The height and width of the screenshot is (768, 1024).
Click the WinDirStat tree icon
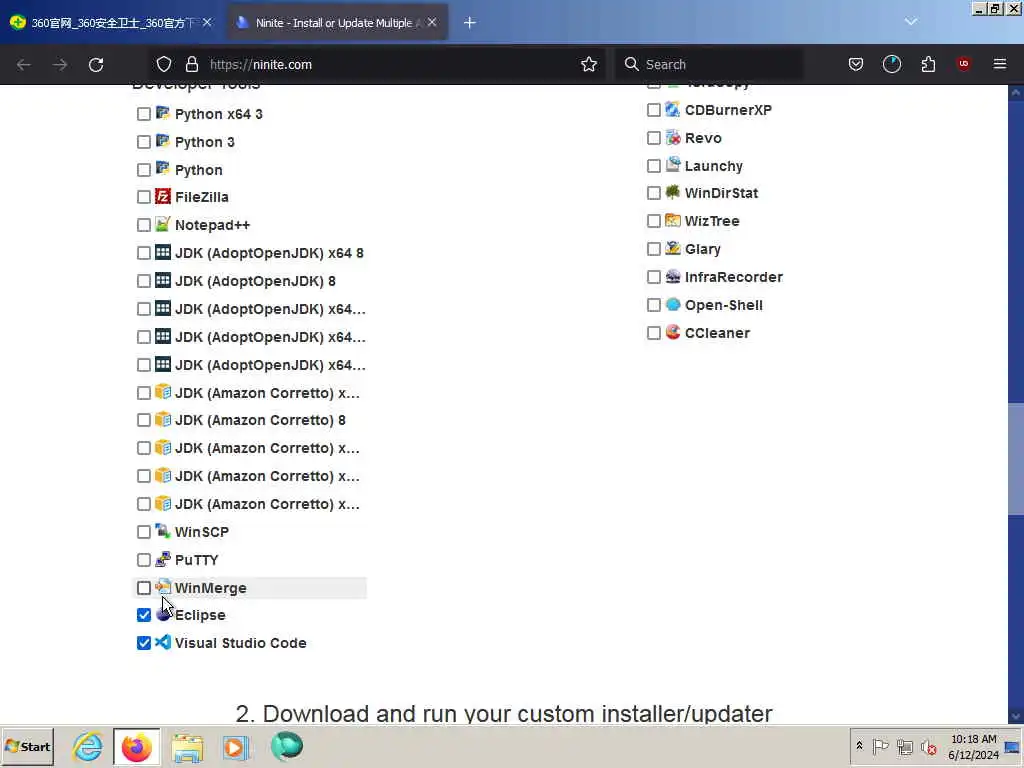673,192
